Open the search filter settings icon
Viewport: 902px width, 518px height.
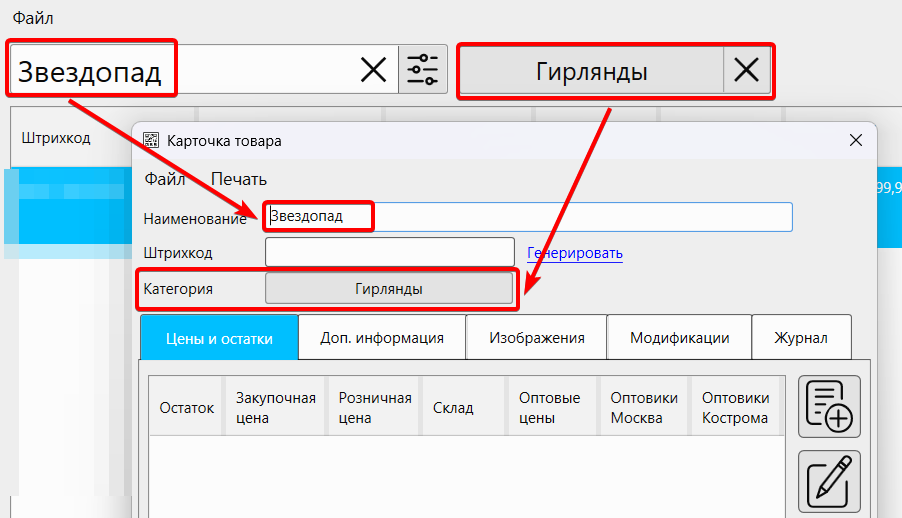(423, 70)
